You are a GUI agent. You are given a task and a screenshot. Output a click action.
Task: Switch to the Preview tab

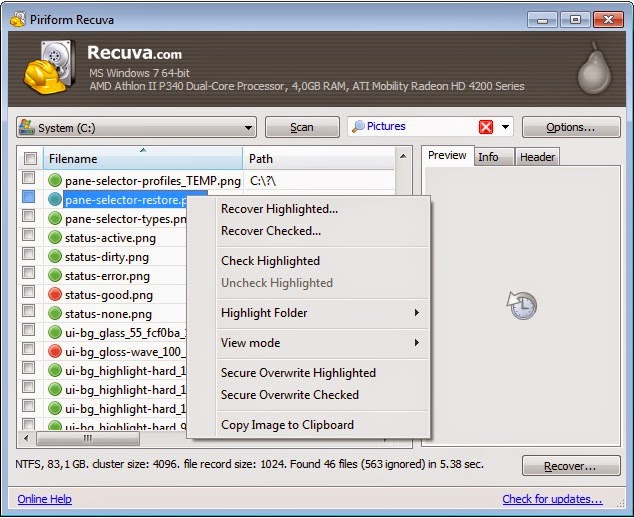click(x=447, y=156)
